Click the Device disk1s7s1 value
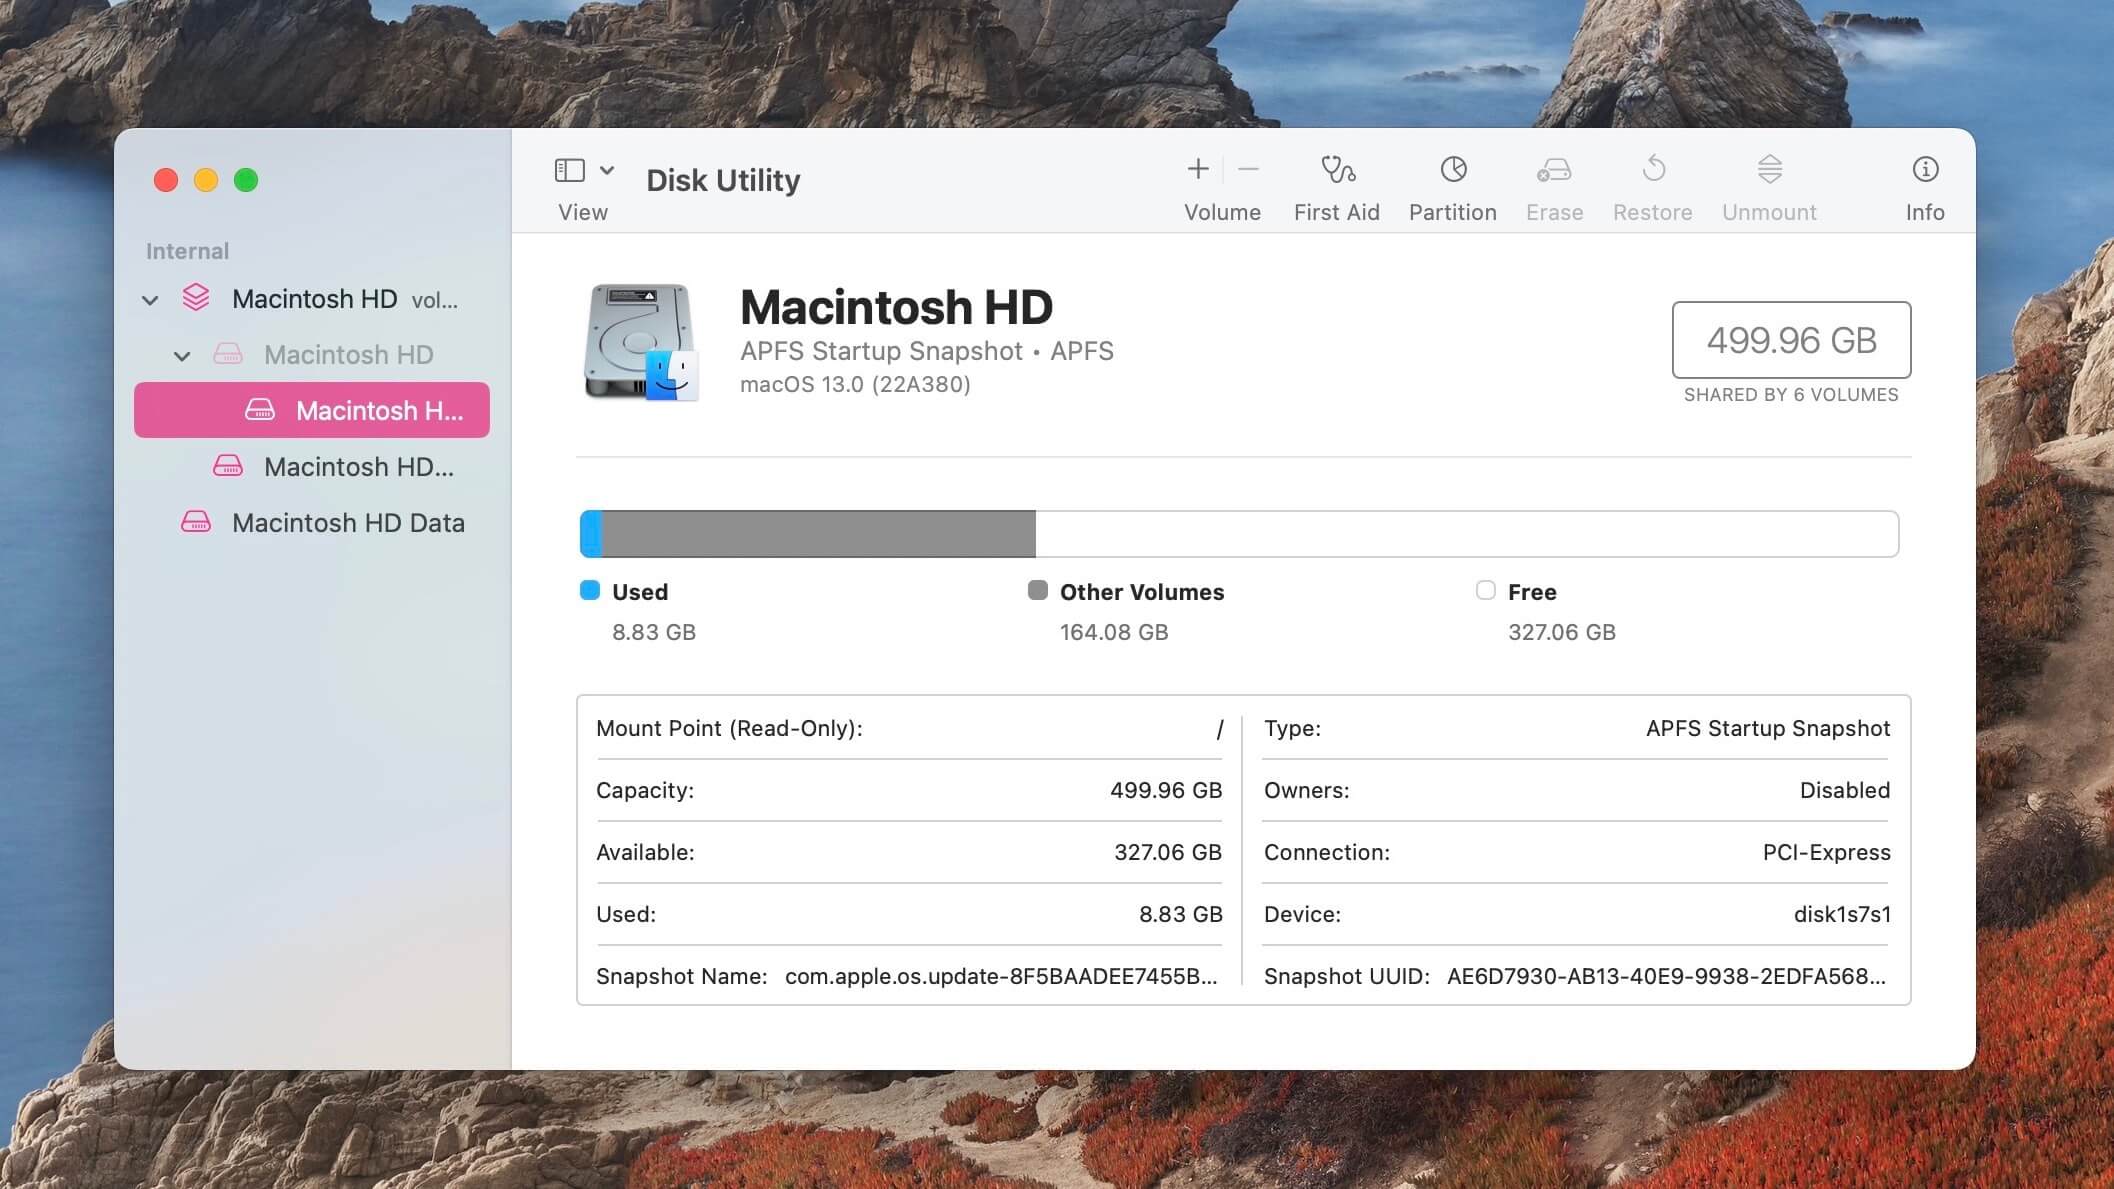 click(1842, 914)
